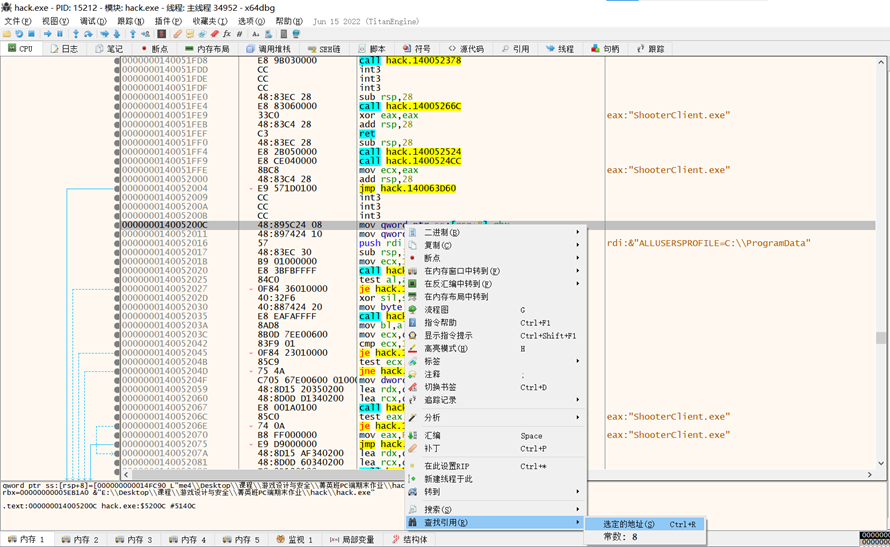Click the calculator icon in toolbar

tap(283, 34)
